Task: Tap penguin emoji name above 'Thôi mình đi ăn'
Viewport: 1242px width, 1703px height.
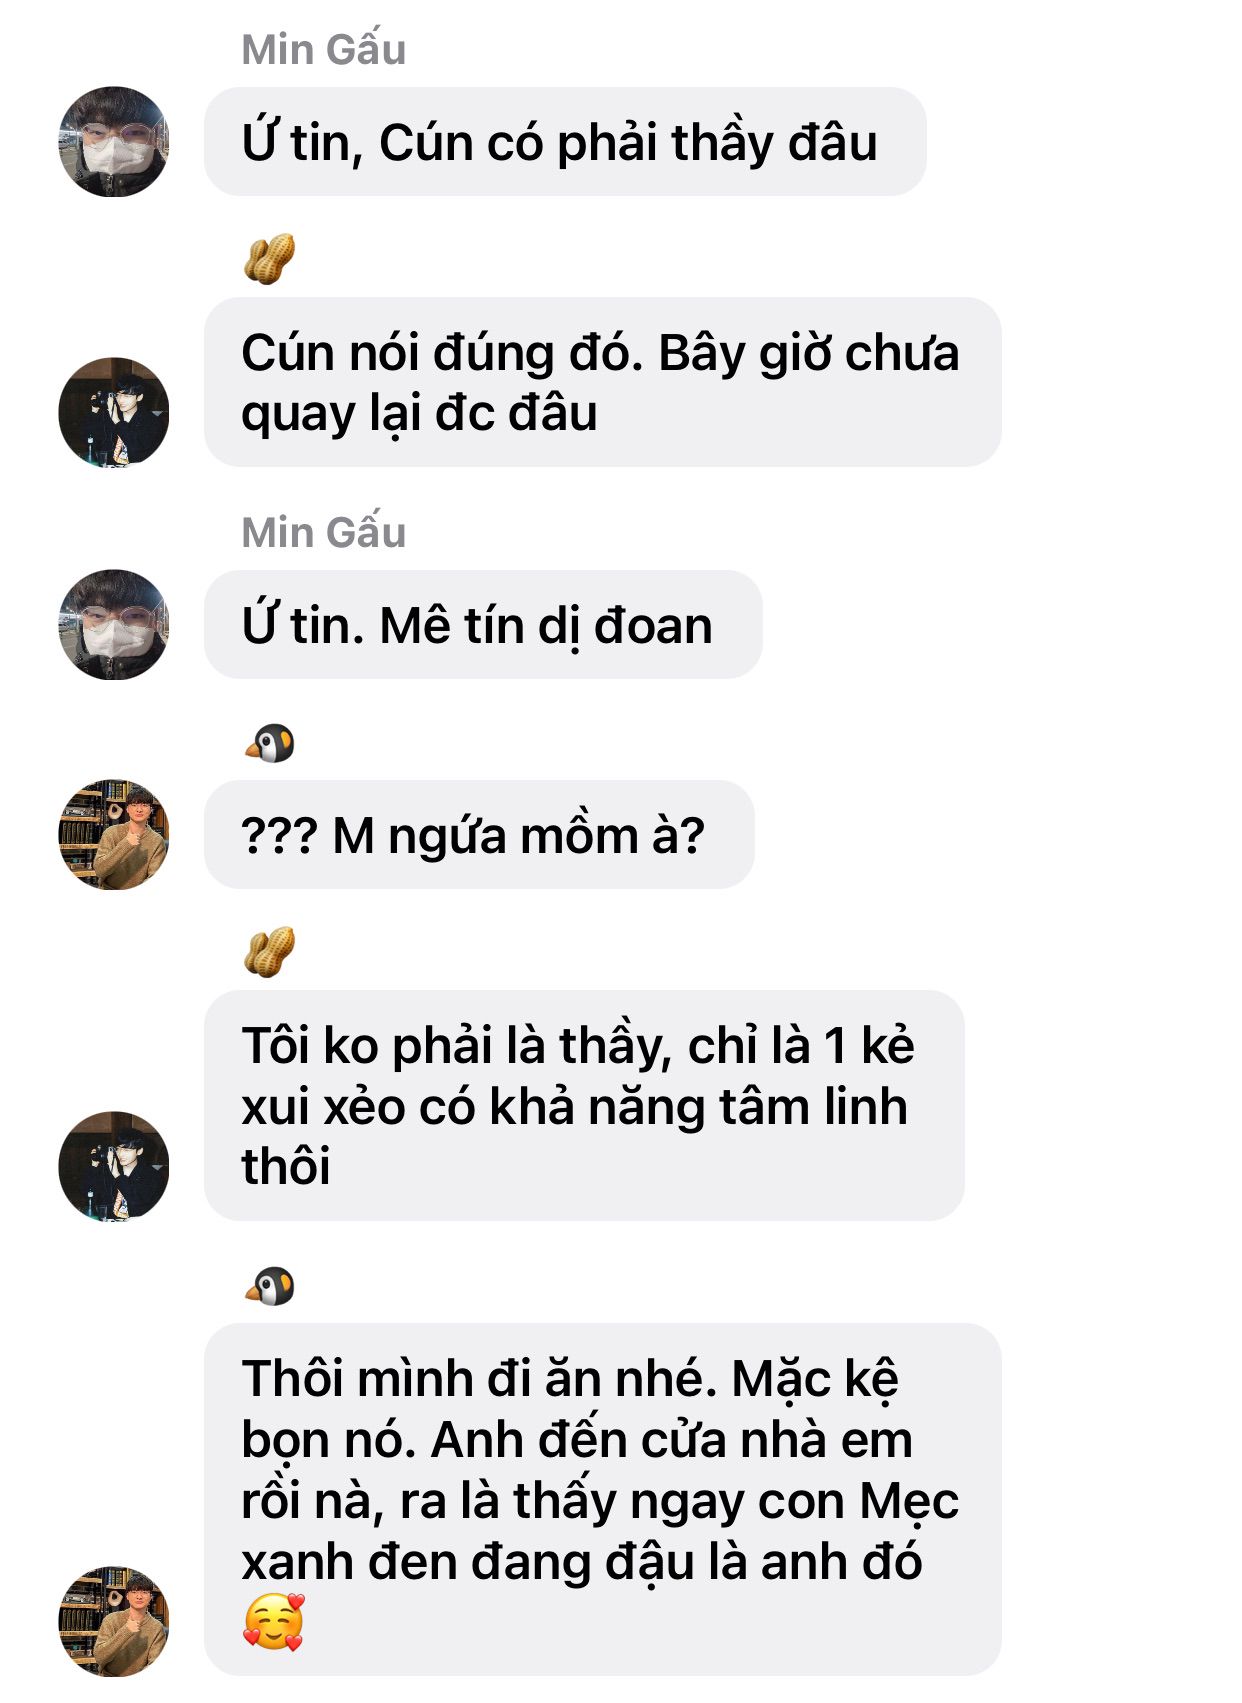Action: [x=270, y=1286]
